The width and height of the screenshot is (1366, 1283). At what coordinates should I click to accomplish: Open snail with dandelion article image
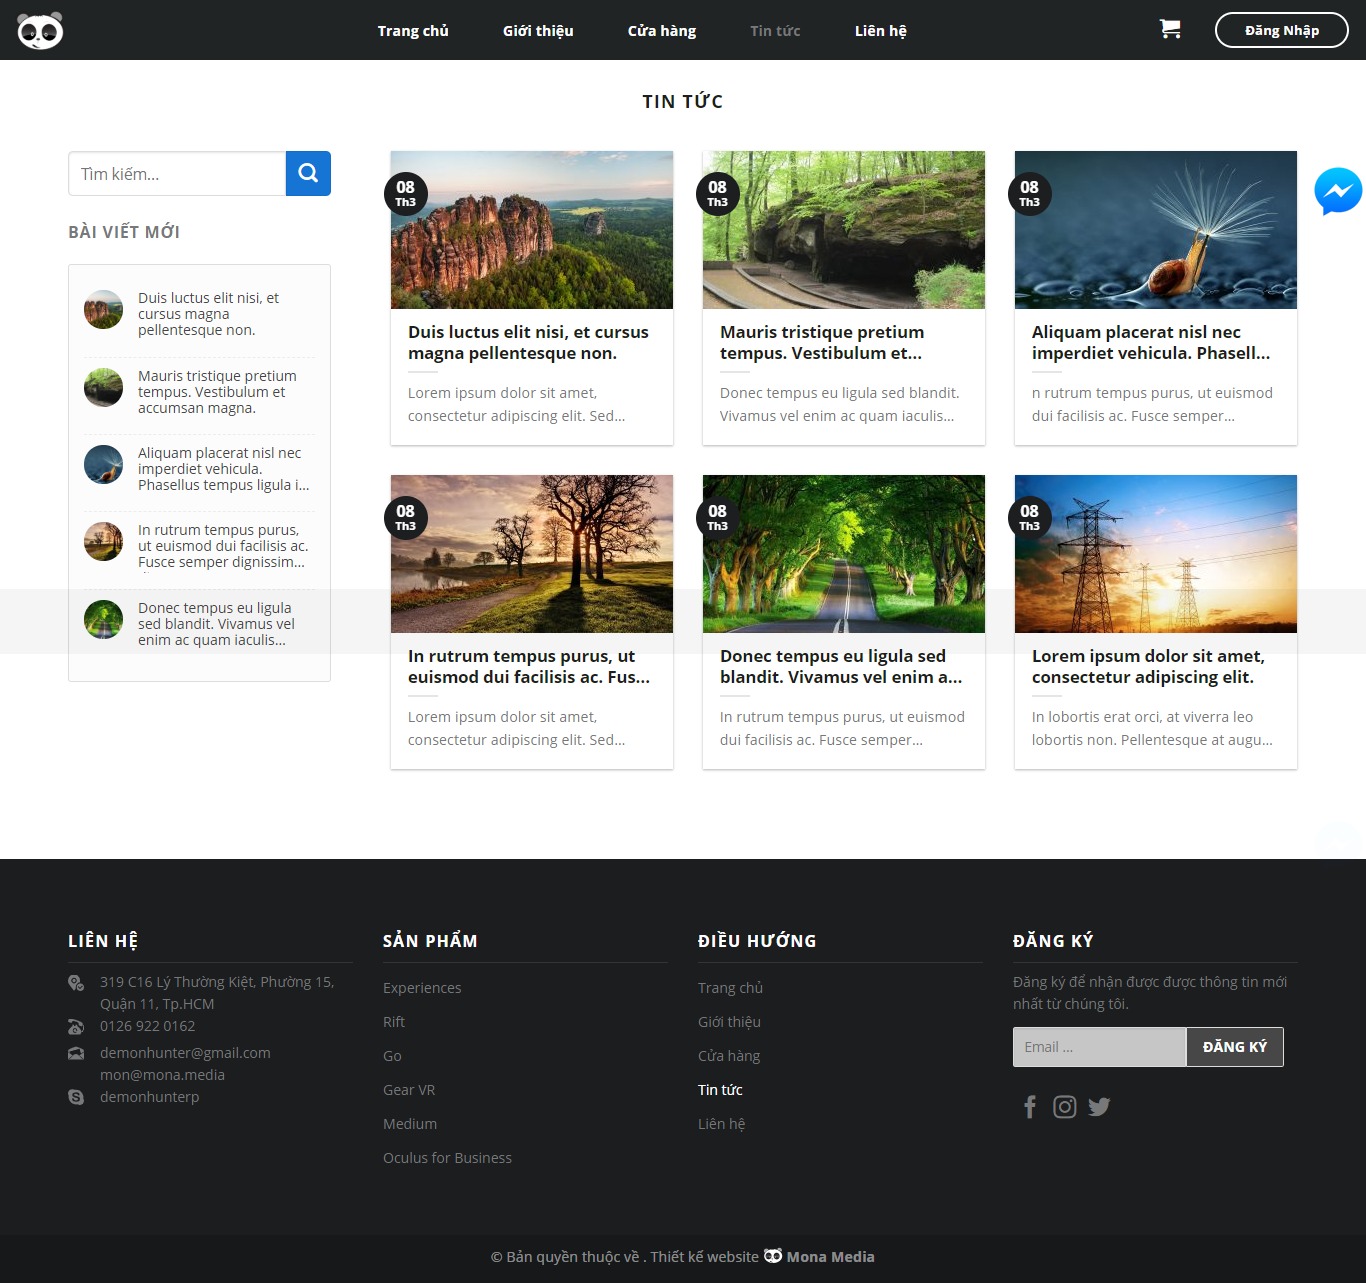coord(1156,230)
